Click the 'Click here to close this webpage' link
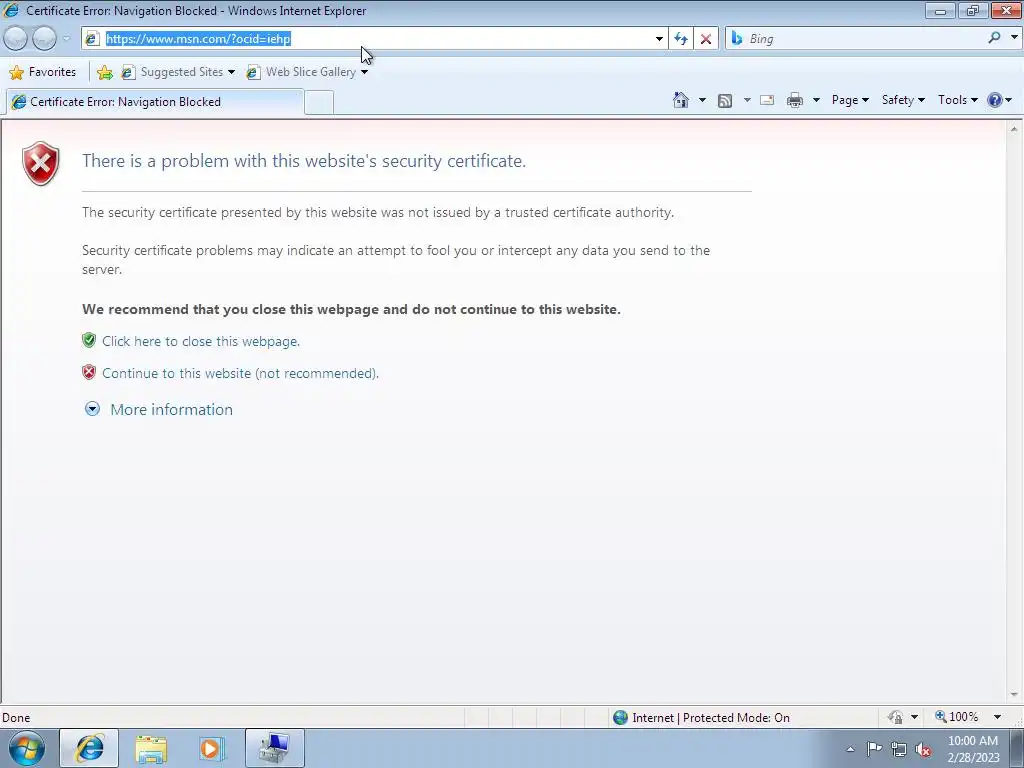The height and width of the screenshot is (768, 1024). point(200,341)
